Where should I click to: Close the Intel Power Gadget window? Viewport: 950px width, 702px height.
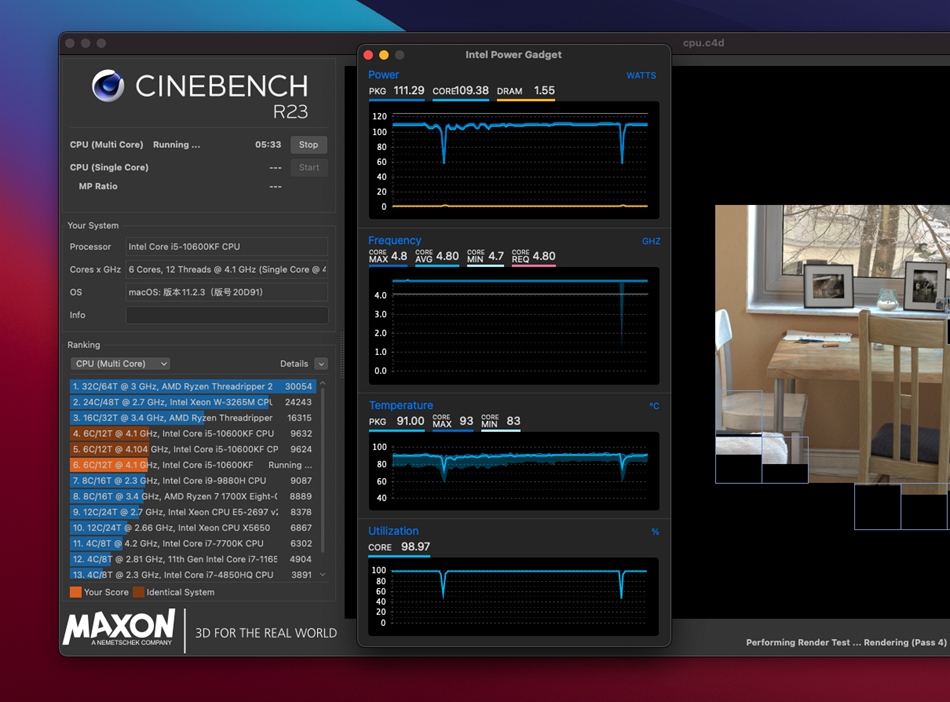point(368,55)
